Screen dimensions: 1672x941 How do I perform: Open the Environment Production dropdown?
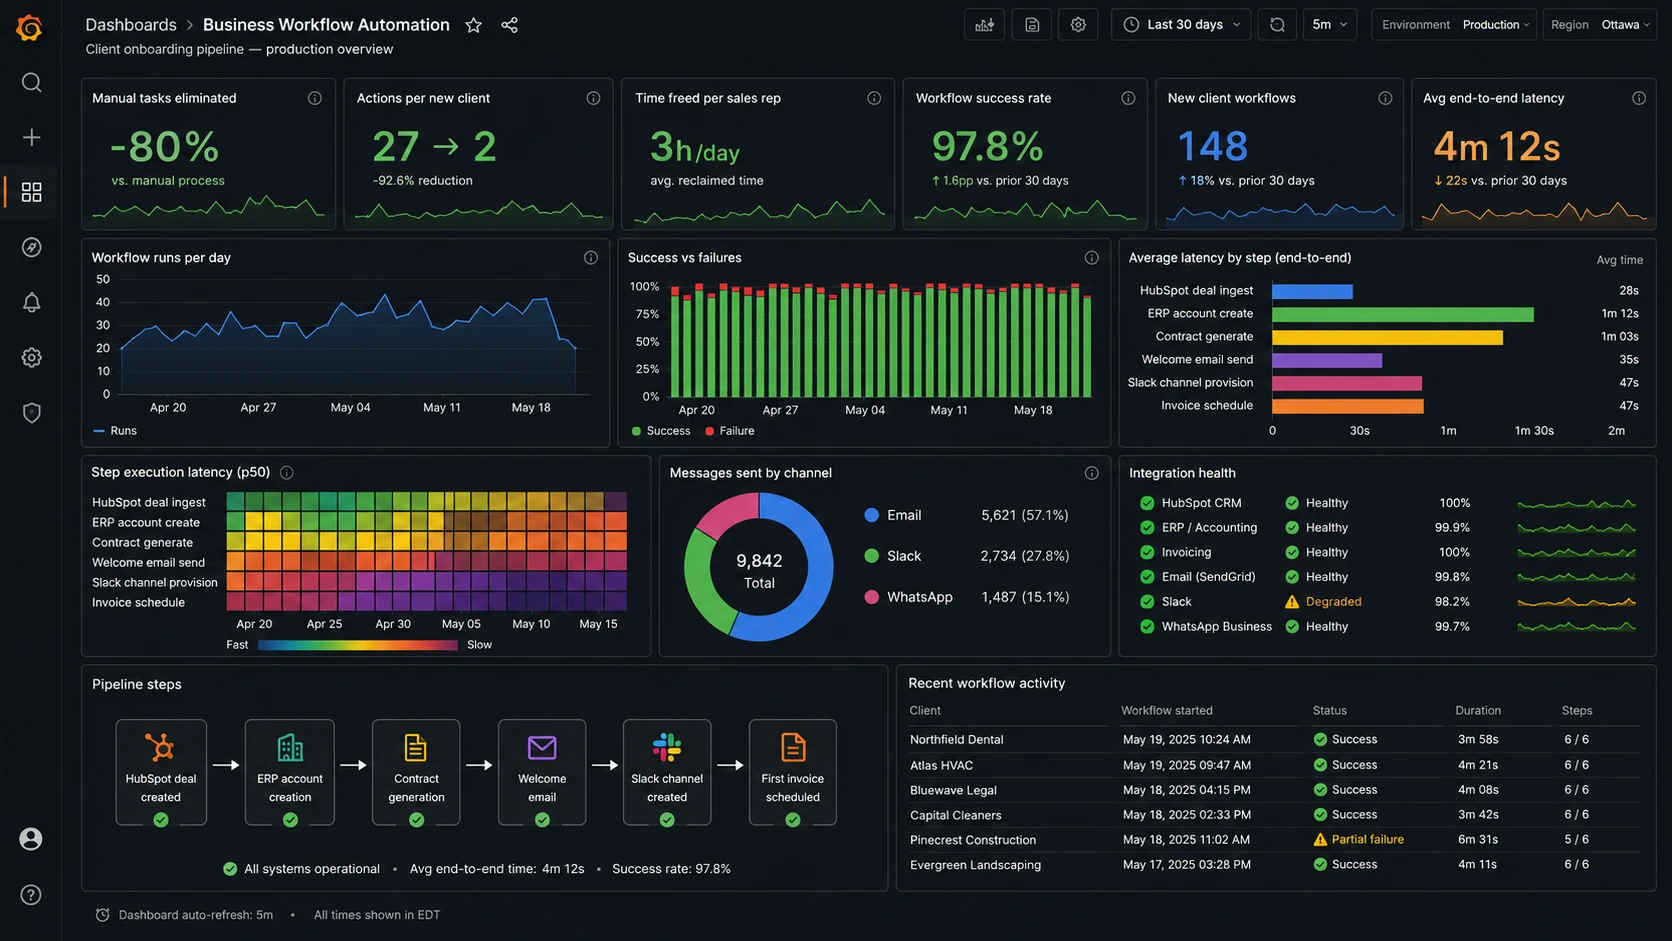[x=1454, y=25]
